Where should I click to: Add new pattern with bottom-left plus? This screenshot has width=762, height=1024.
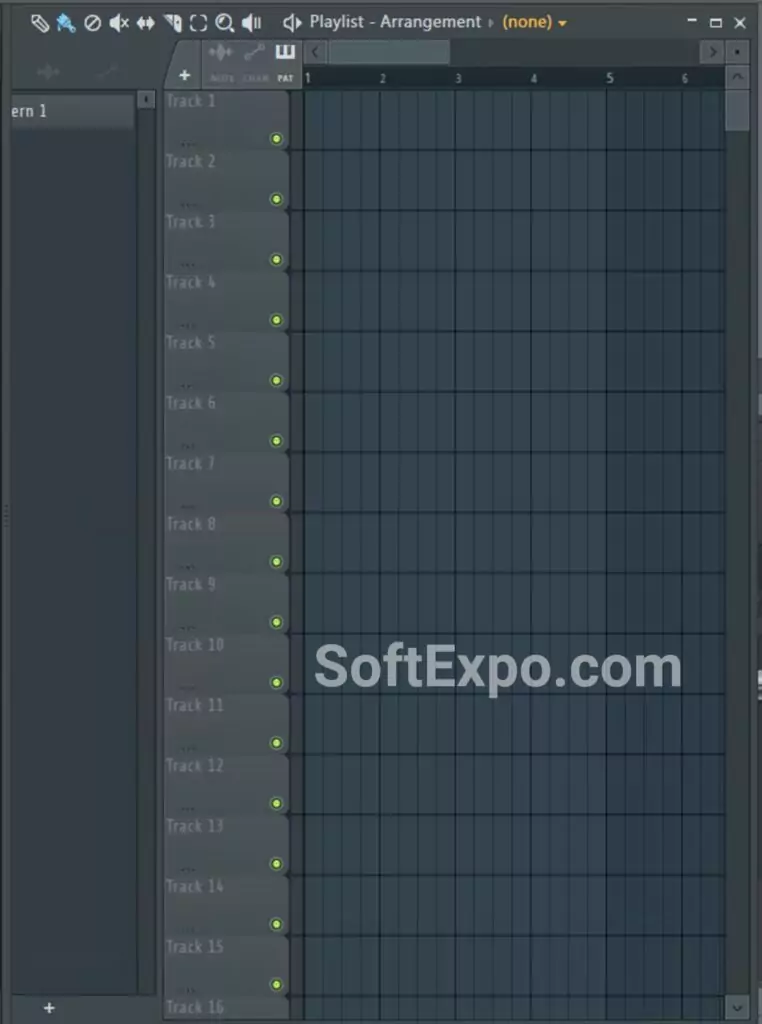point(49,1008)
